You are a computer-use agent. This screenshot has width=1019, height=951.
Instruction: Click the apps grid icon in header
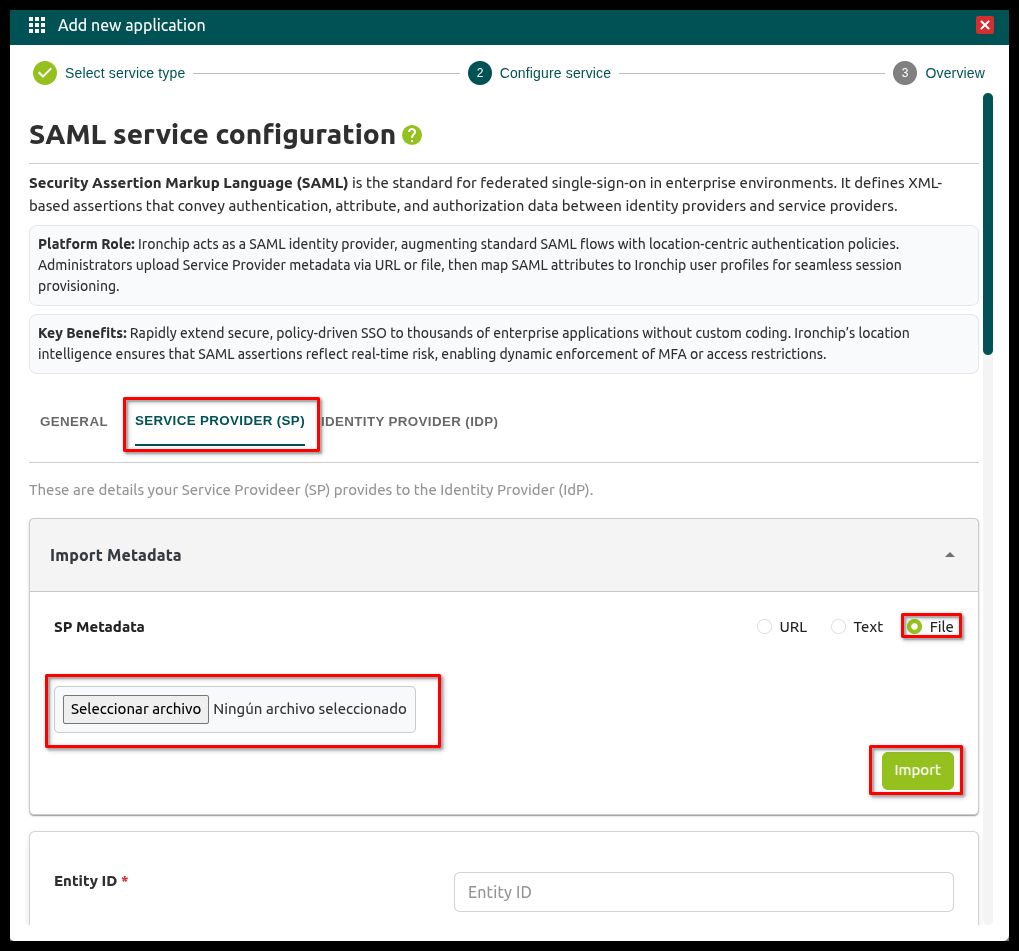37,26
